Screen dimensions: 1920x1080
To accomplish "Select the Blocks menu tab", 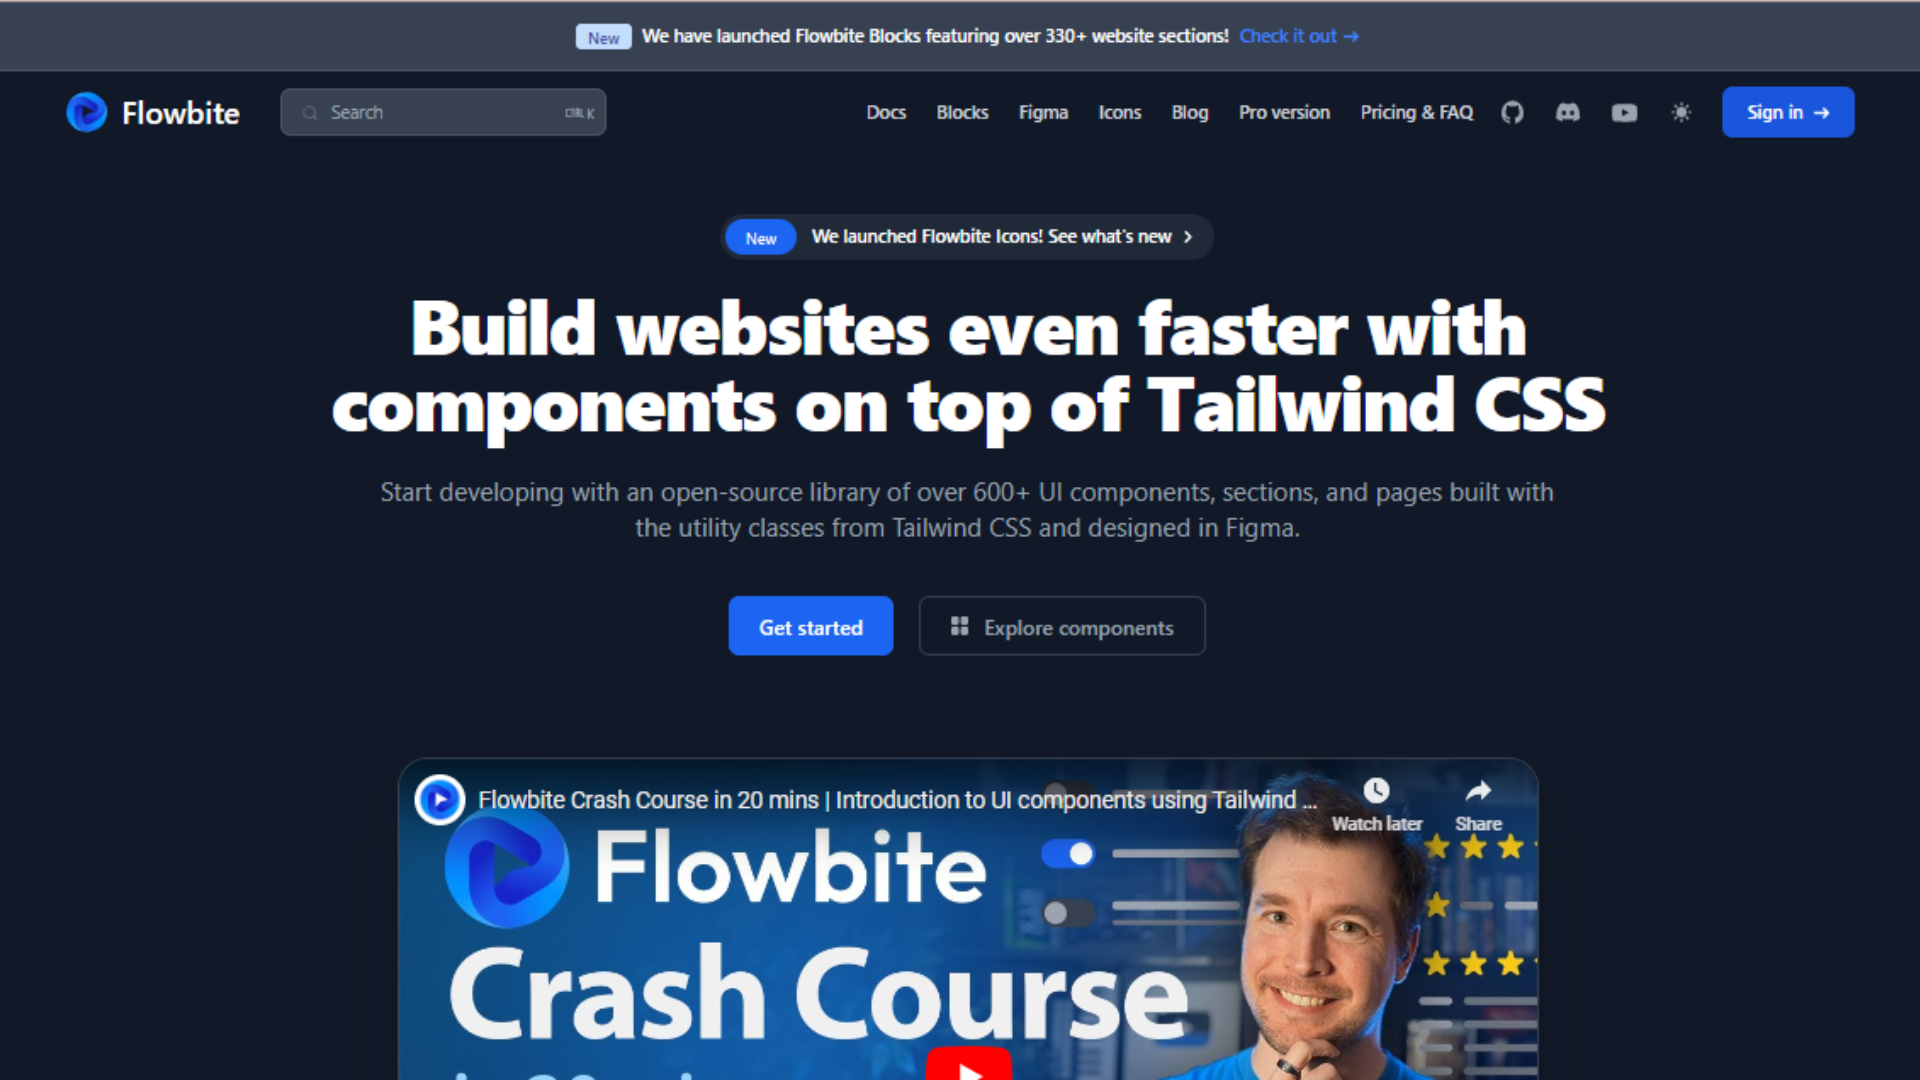I will (x=961, y=112).
